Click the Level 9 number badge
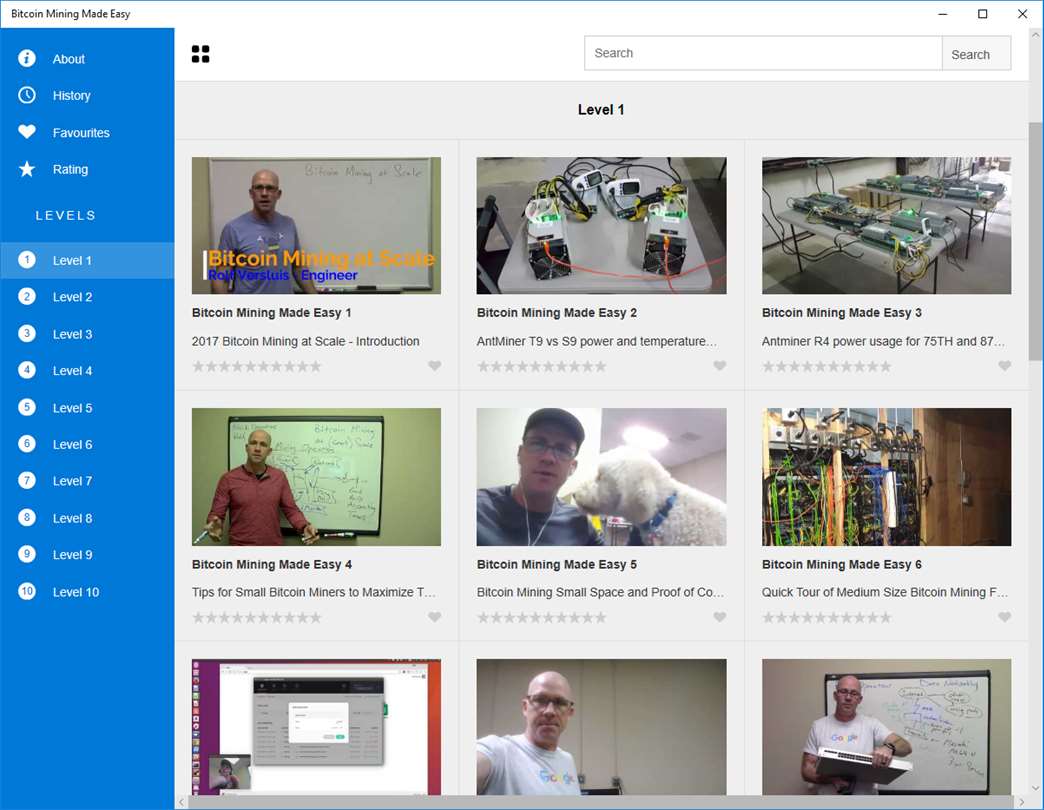This screenshot has width=1044, height=810. [27, 554]
